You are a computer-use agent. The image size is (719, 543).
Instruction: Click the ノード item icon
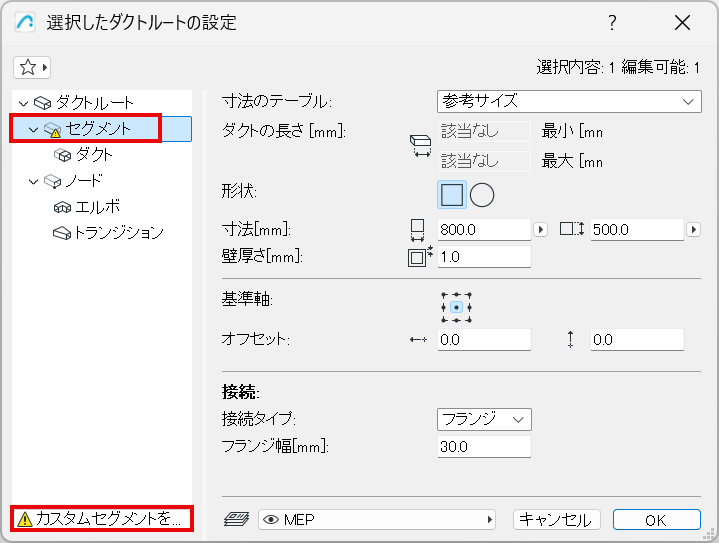pyautogui.click(x=52, y=181)
